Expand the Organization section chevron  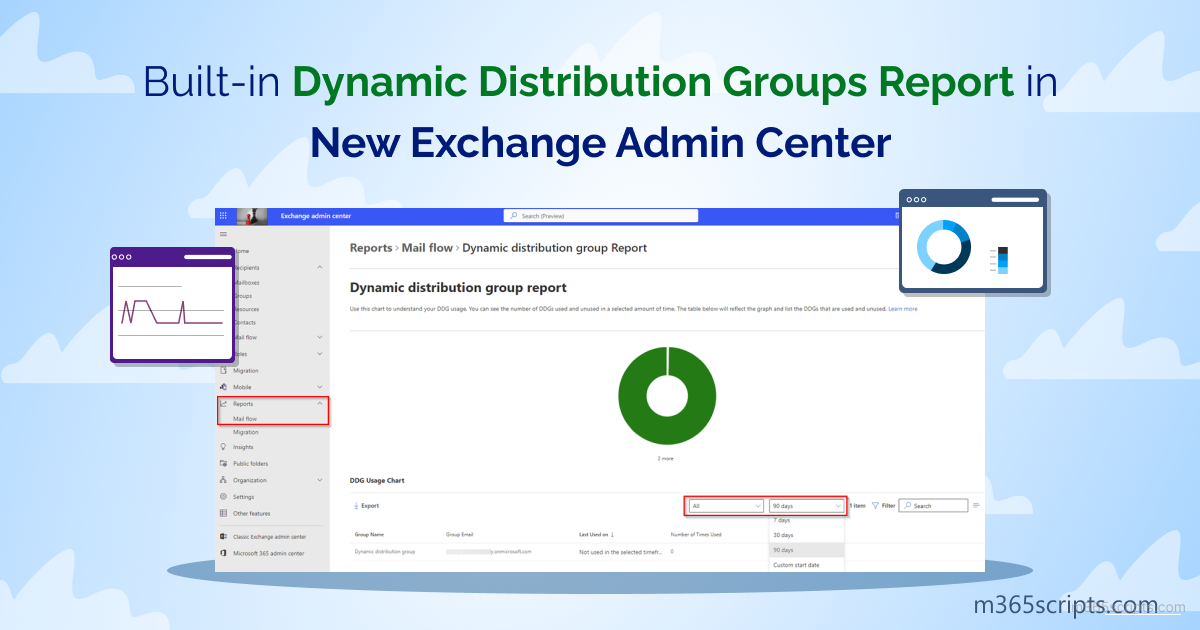(319, 480)
